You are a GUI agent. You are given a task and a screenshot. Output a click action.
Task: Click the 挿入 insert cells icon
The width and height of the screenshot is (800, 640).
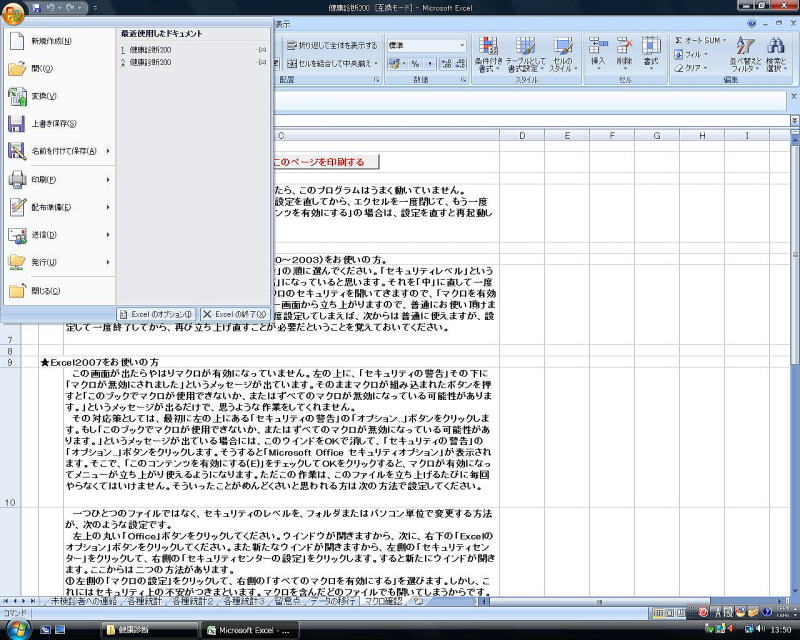[598, 53]
